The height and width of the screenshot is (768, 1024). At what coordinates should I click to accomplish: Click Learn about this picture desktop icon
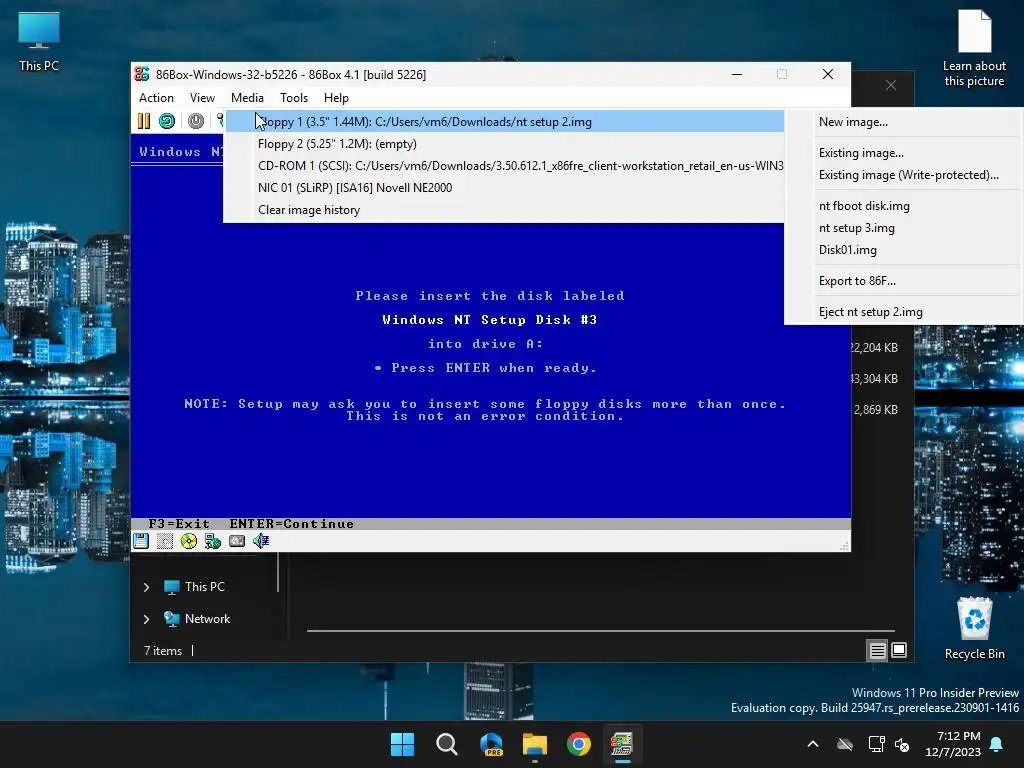tap(974, 48)
